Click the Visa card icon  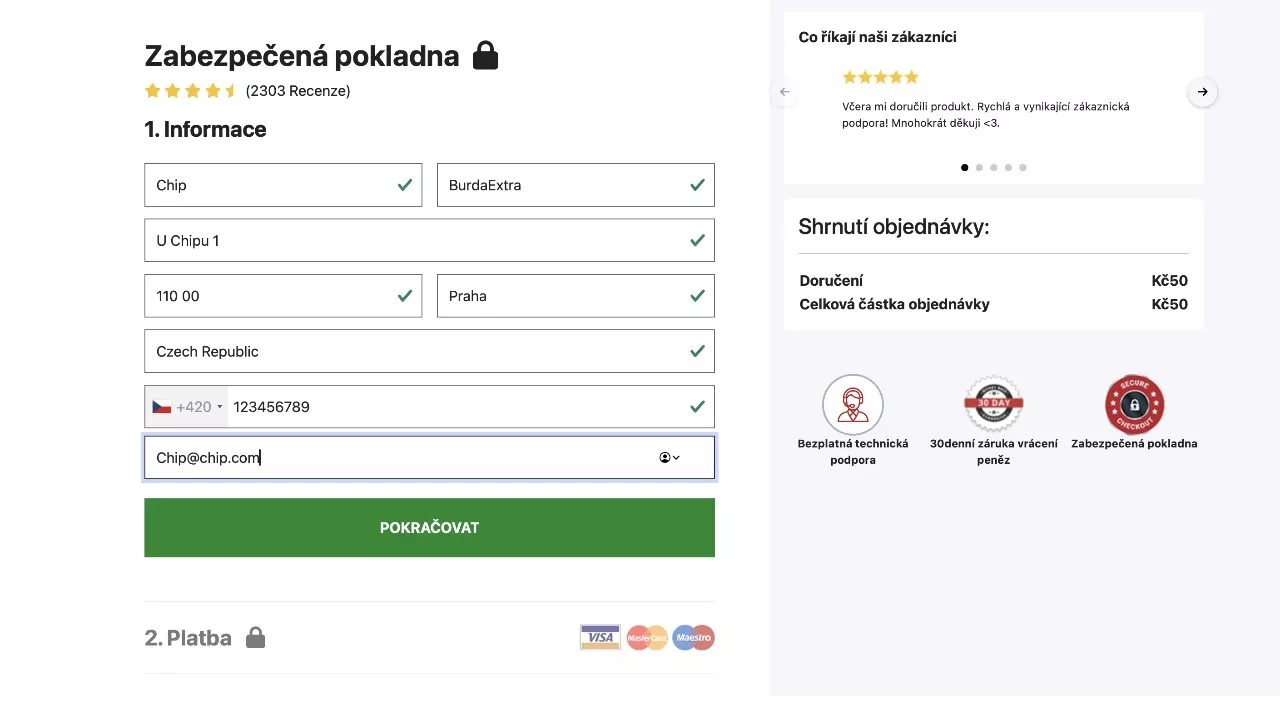pos(600,637)
